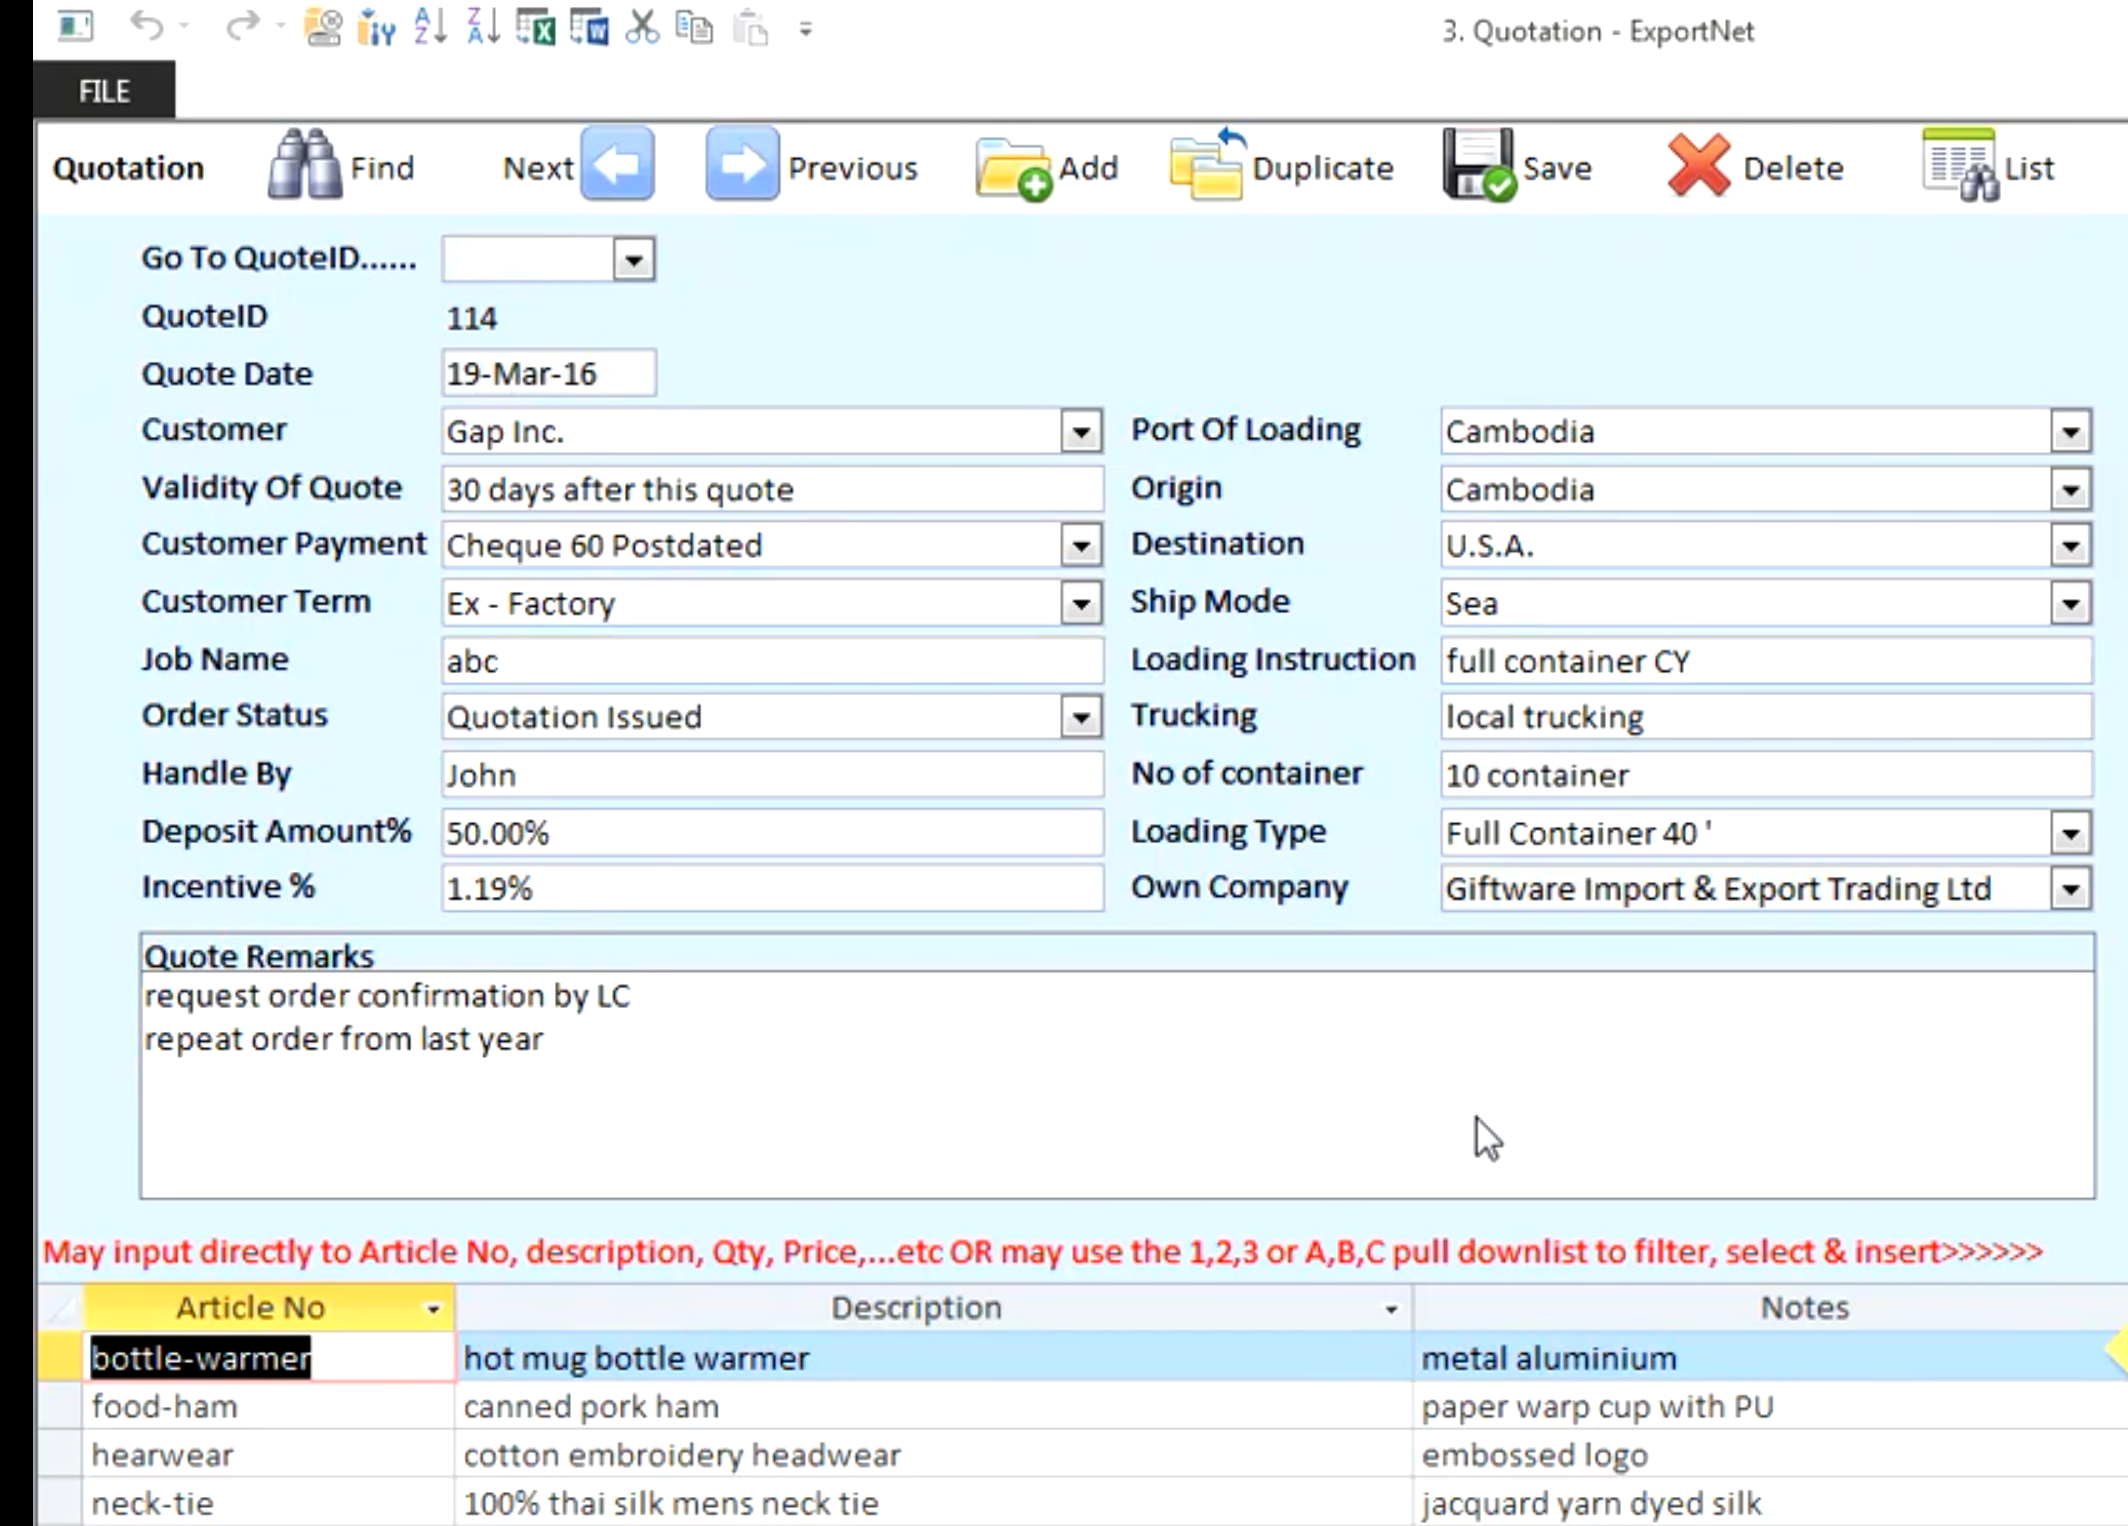Click the Duplicate label
Screen dimensions: 2128x1526
click(1322, 168)
